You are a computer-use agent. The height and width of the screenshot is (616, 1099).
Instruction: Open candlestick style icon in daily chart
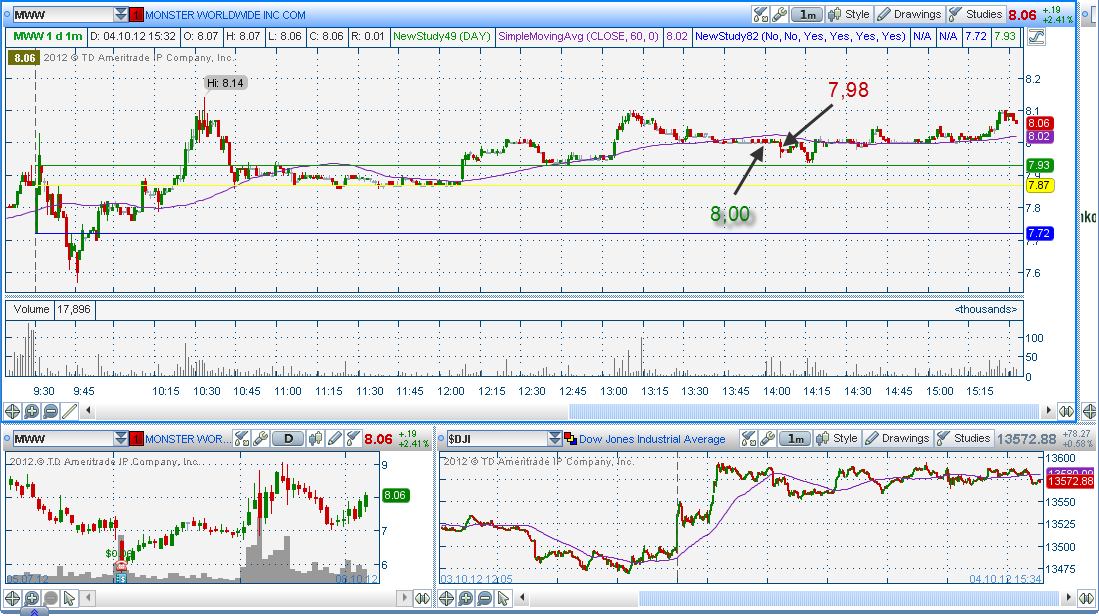(x=315, y=439)
